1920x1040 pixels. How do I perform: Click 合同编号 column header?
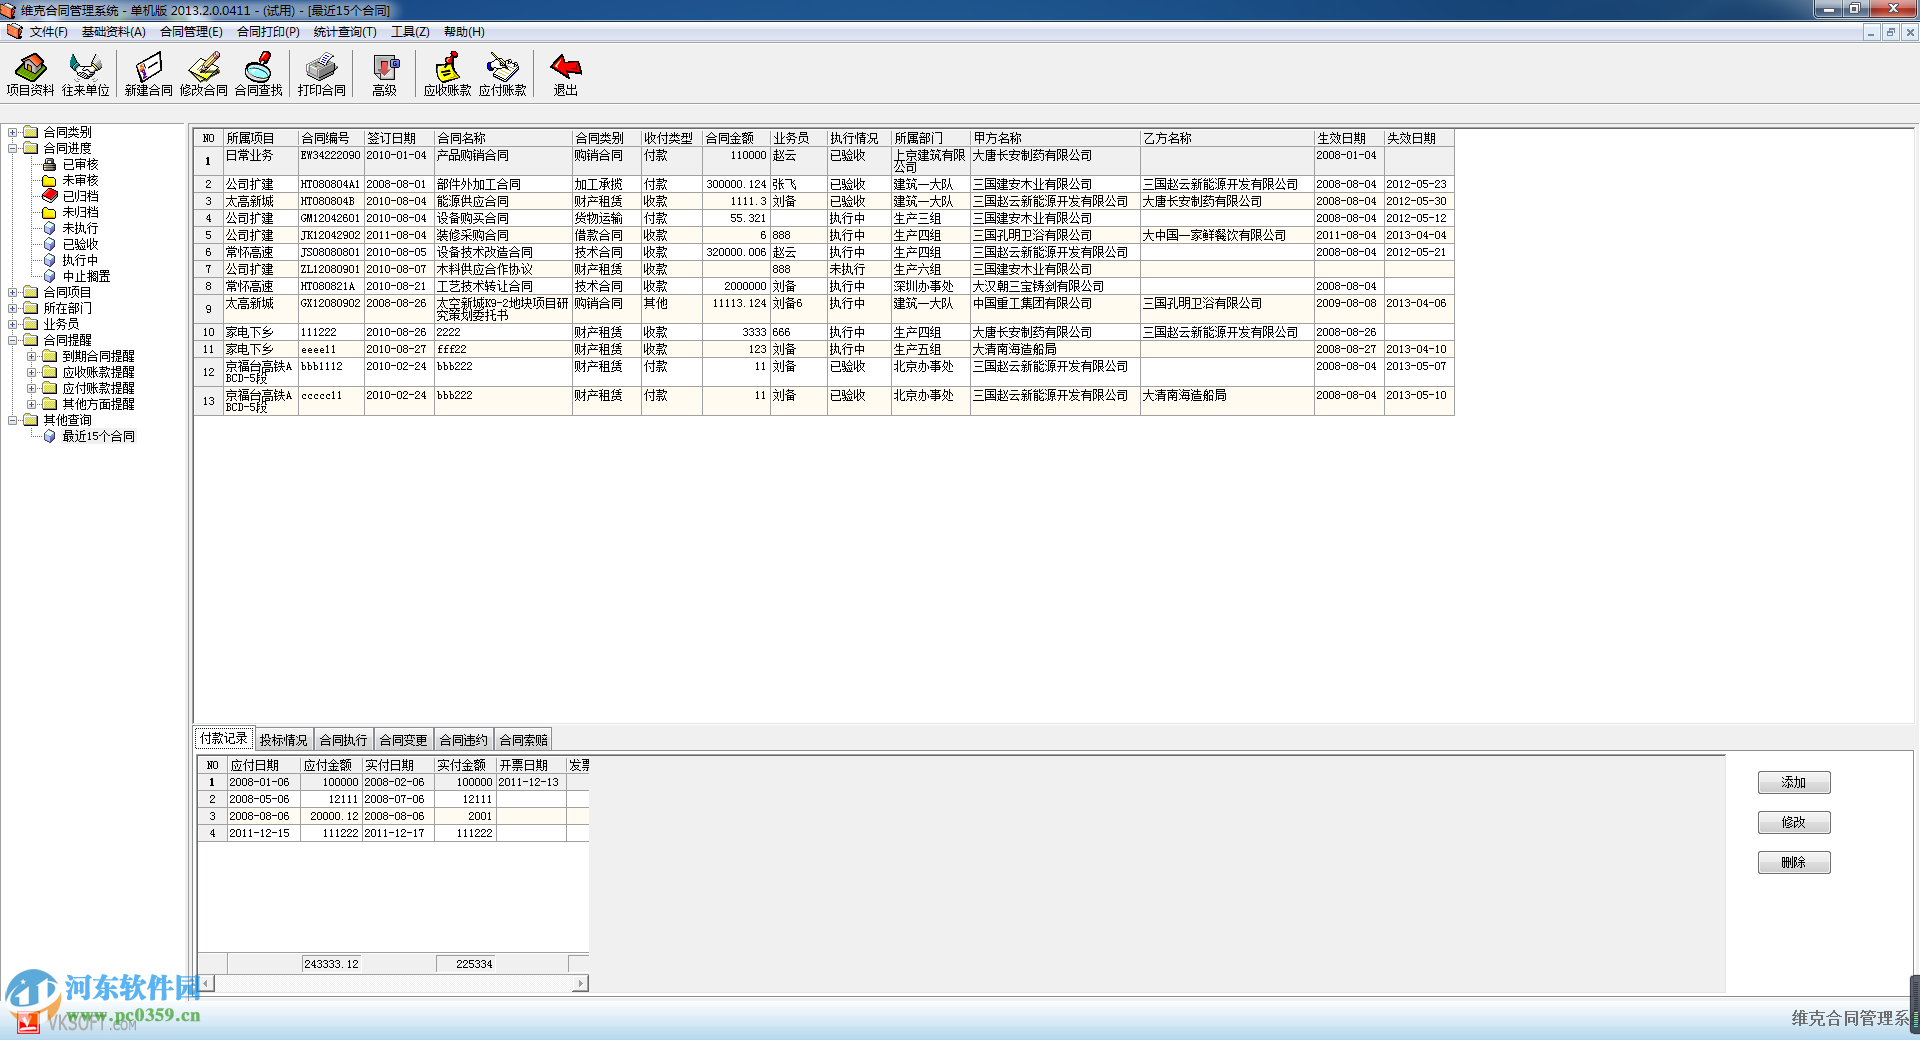pyautogui.click(x=331, y=138)
